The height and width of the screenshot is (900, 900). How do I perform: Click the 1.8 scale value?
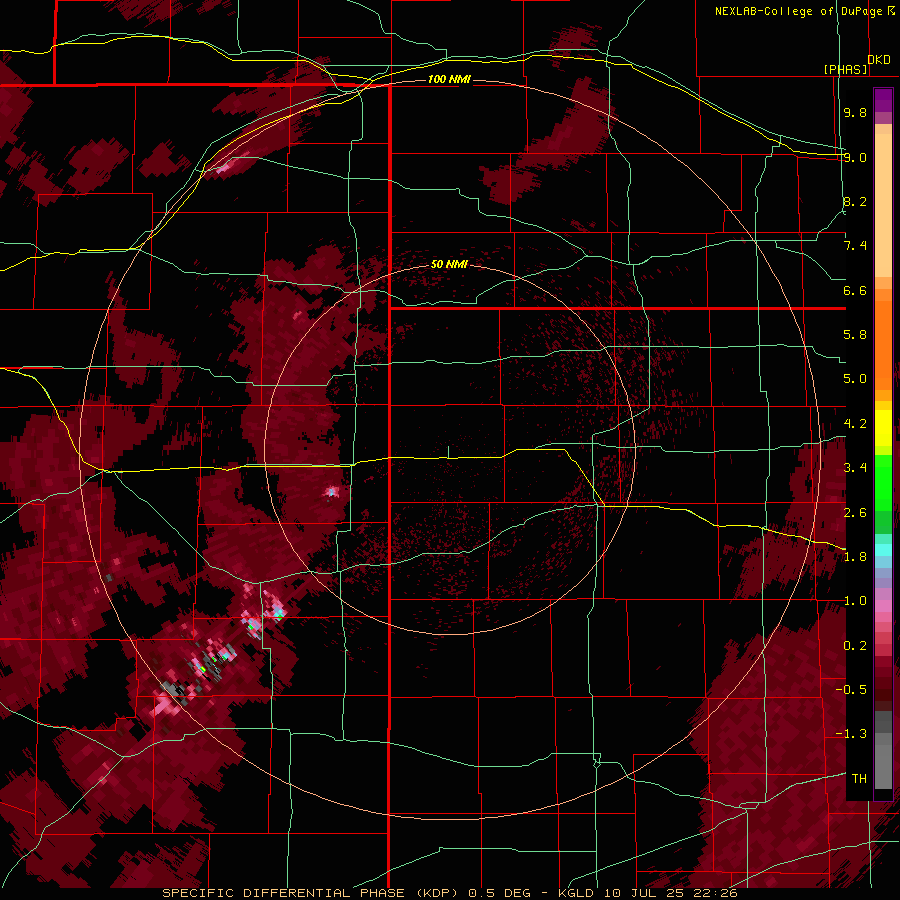click(855, 557)
